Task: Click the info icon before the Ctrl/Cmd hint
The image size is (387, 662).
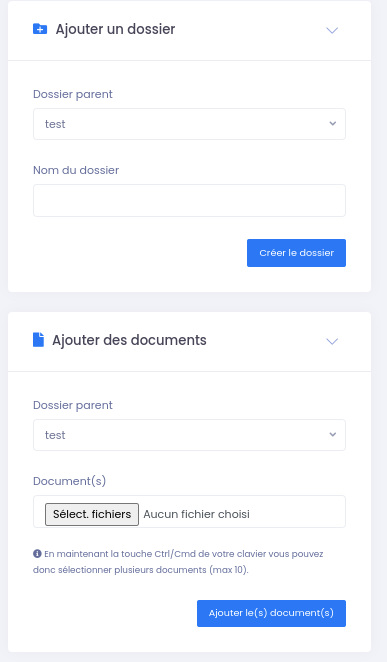Action: coord(37,553)
